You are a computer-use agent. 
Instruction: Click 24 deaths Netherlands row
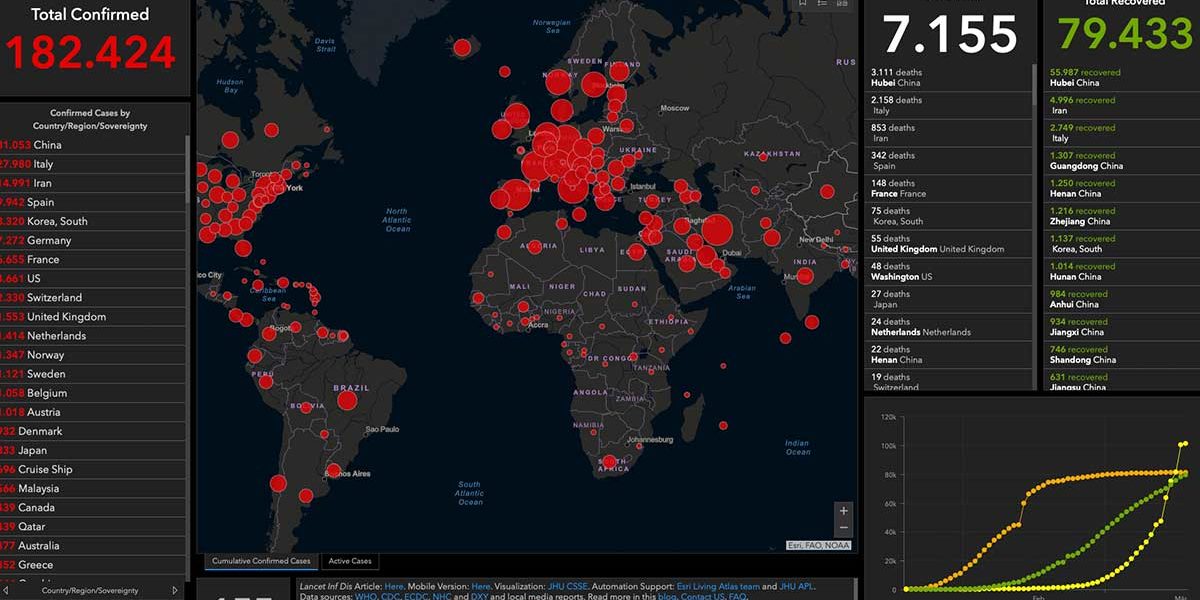(948, 326)
